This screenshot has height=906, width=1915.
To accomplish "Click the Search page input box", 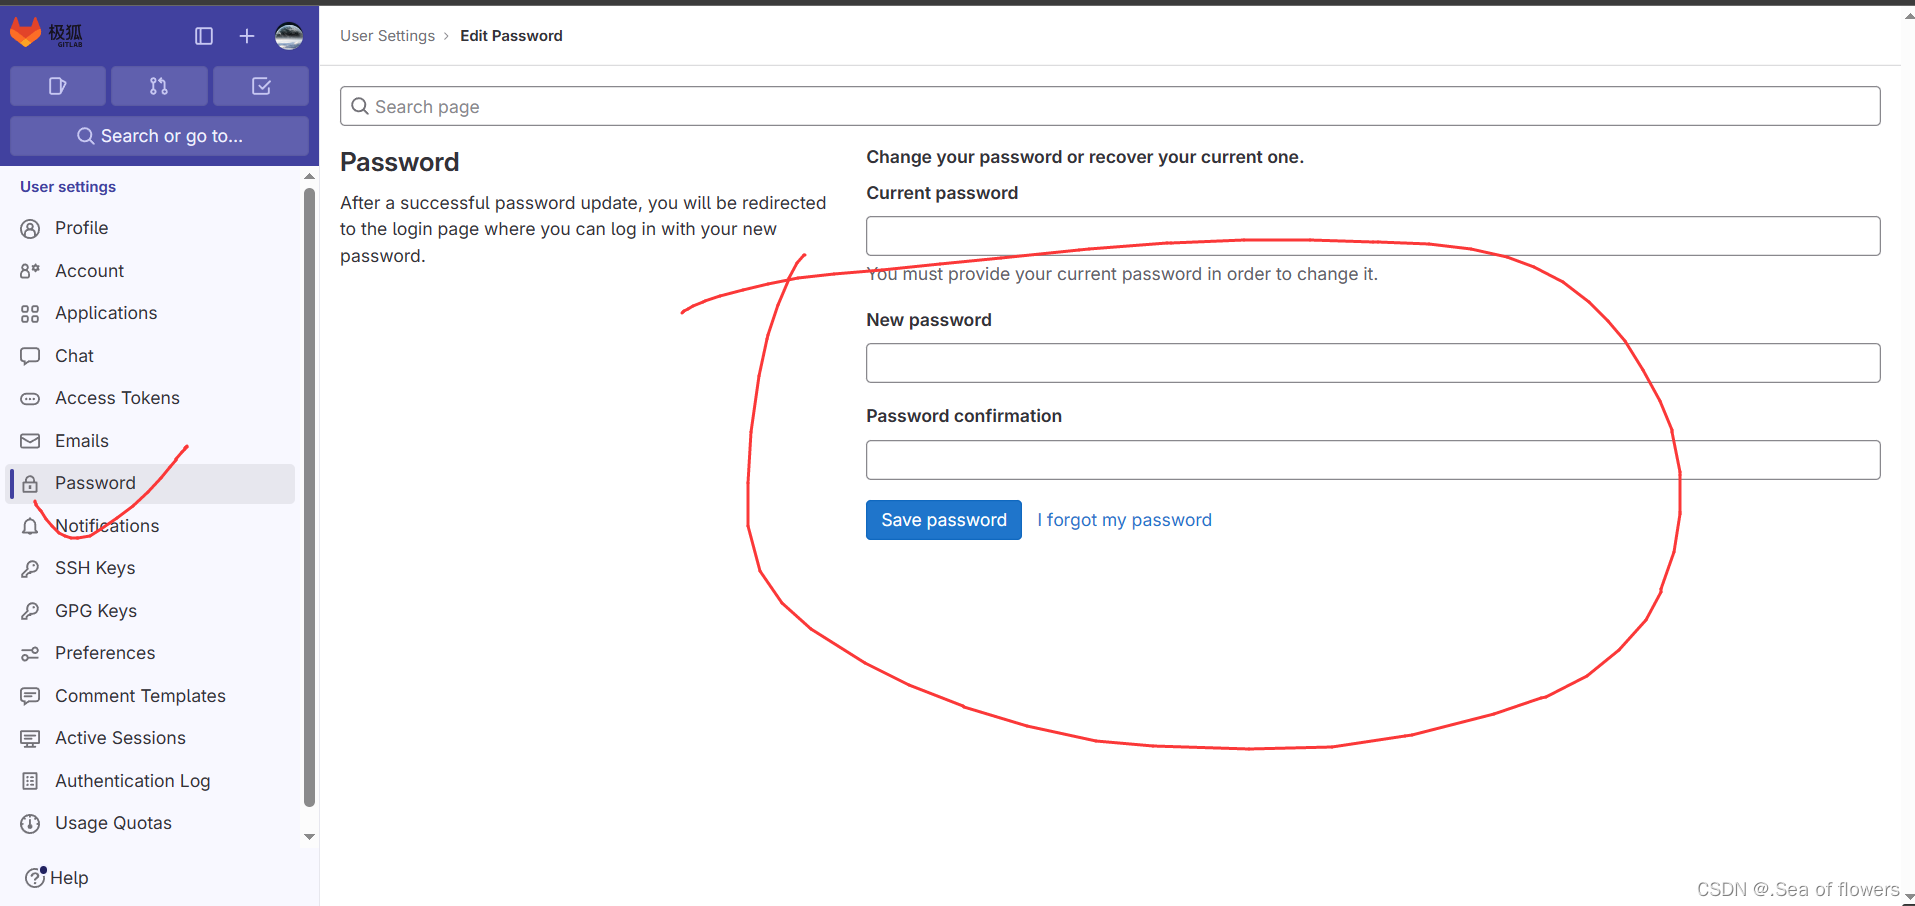I will [x=1110, y=106].
